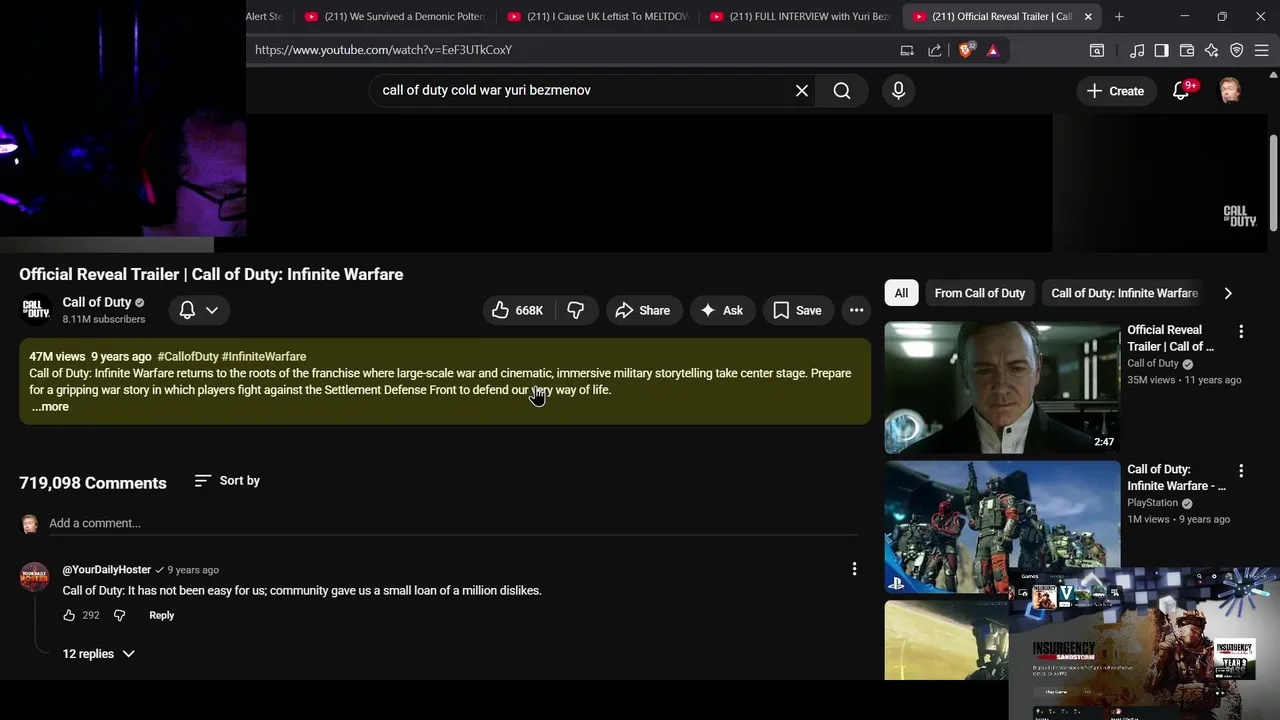
Task: Click the install app icon in address bar
Action: (907, 50)
